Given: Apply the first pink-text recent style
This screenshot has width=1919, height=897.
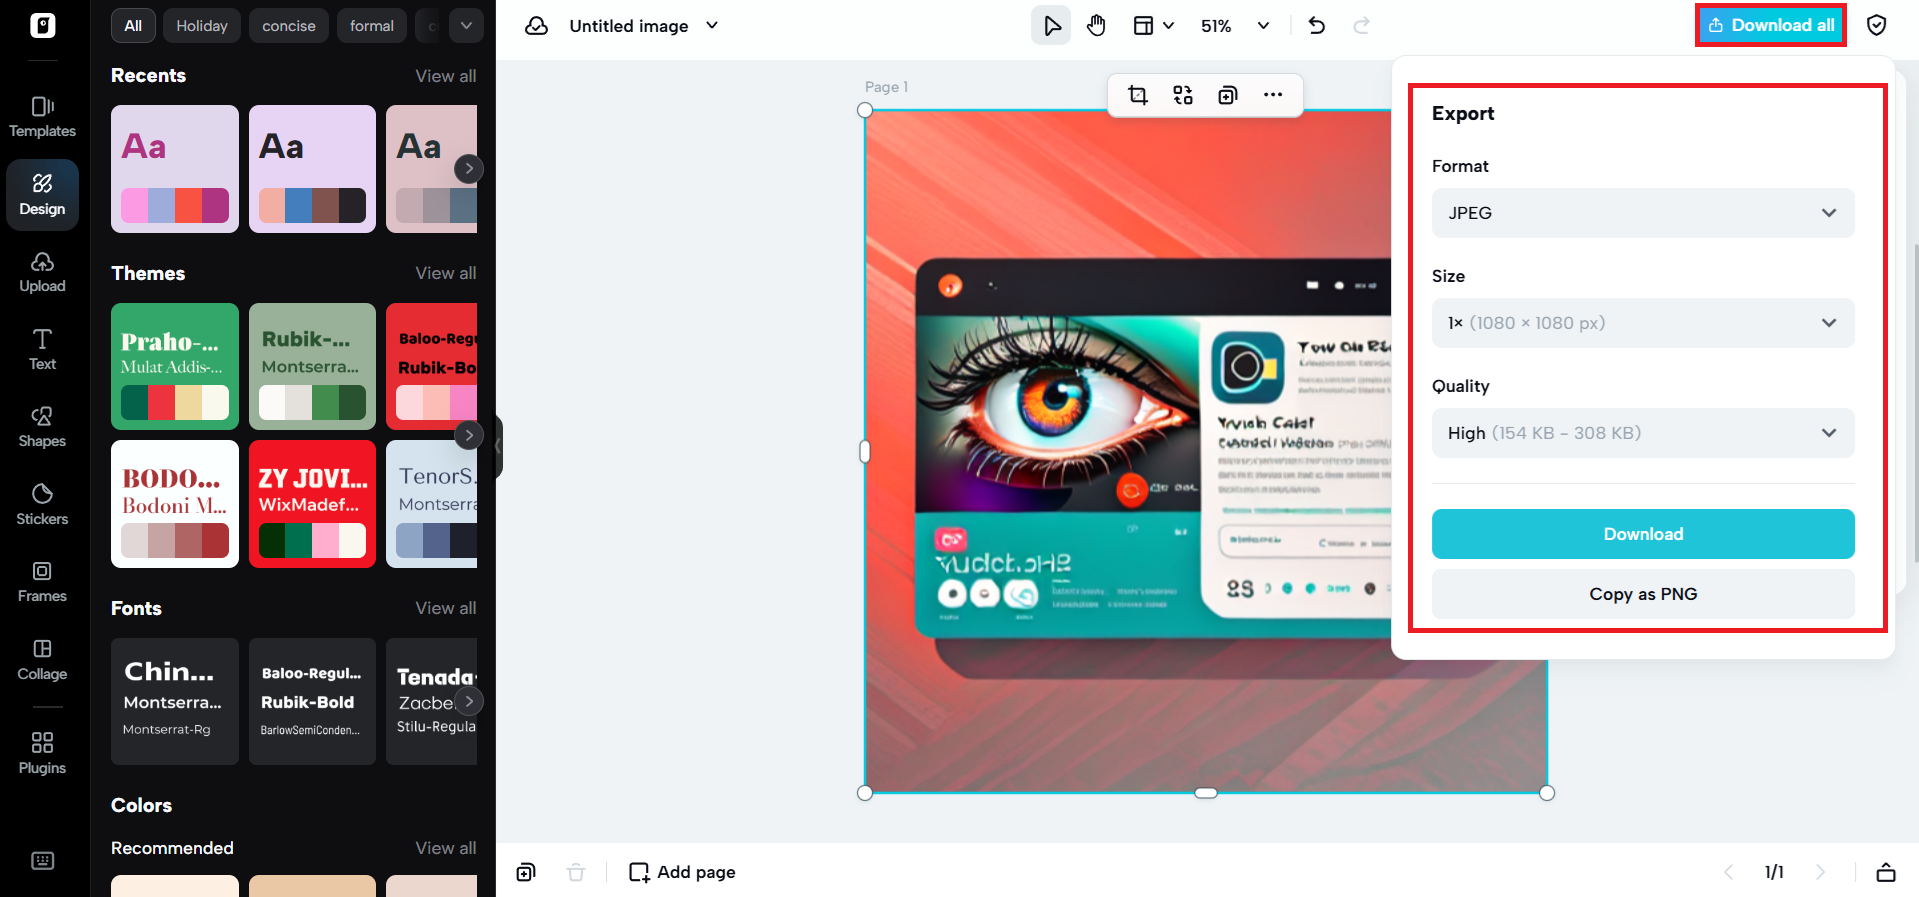Looking at the screenshot, I should (175, 169).
